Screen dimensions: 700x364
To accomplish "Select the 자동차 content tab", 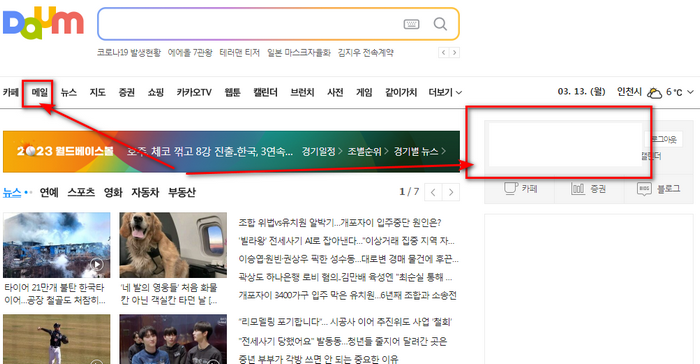I will tap(145, 192).
